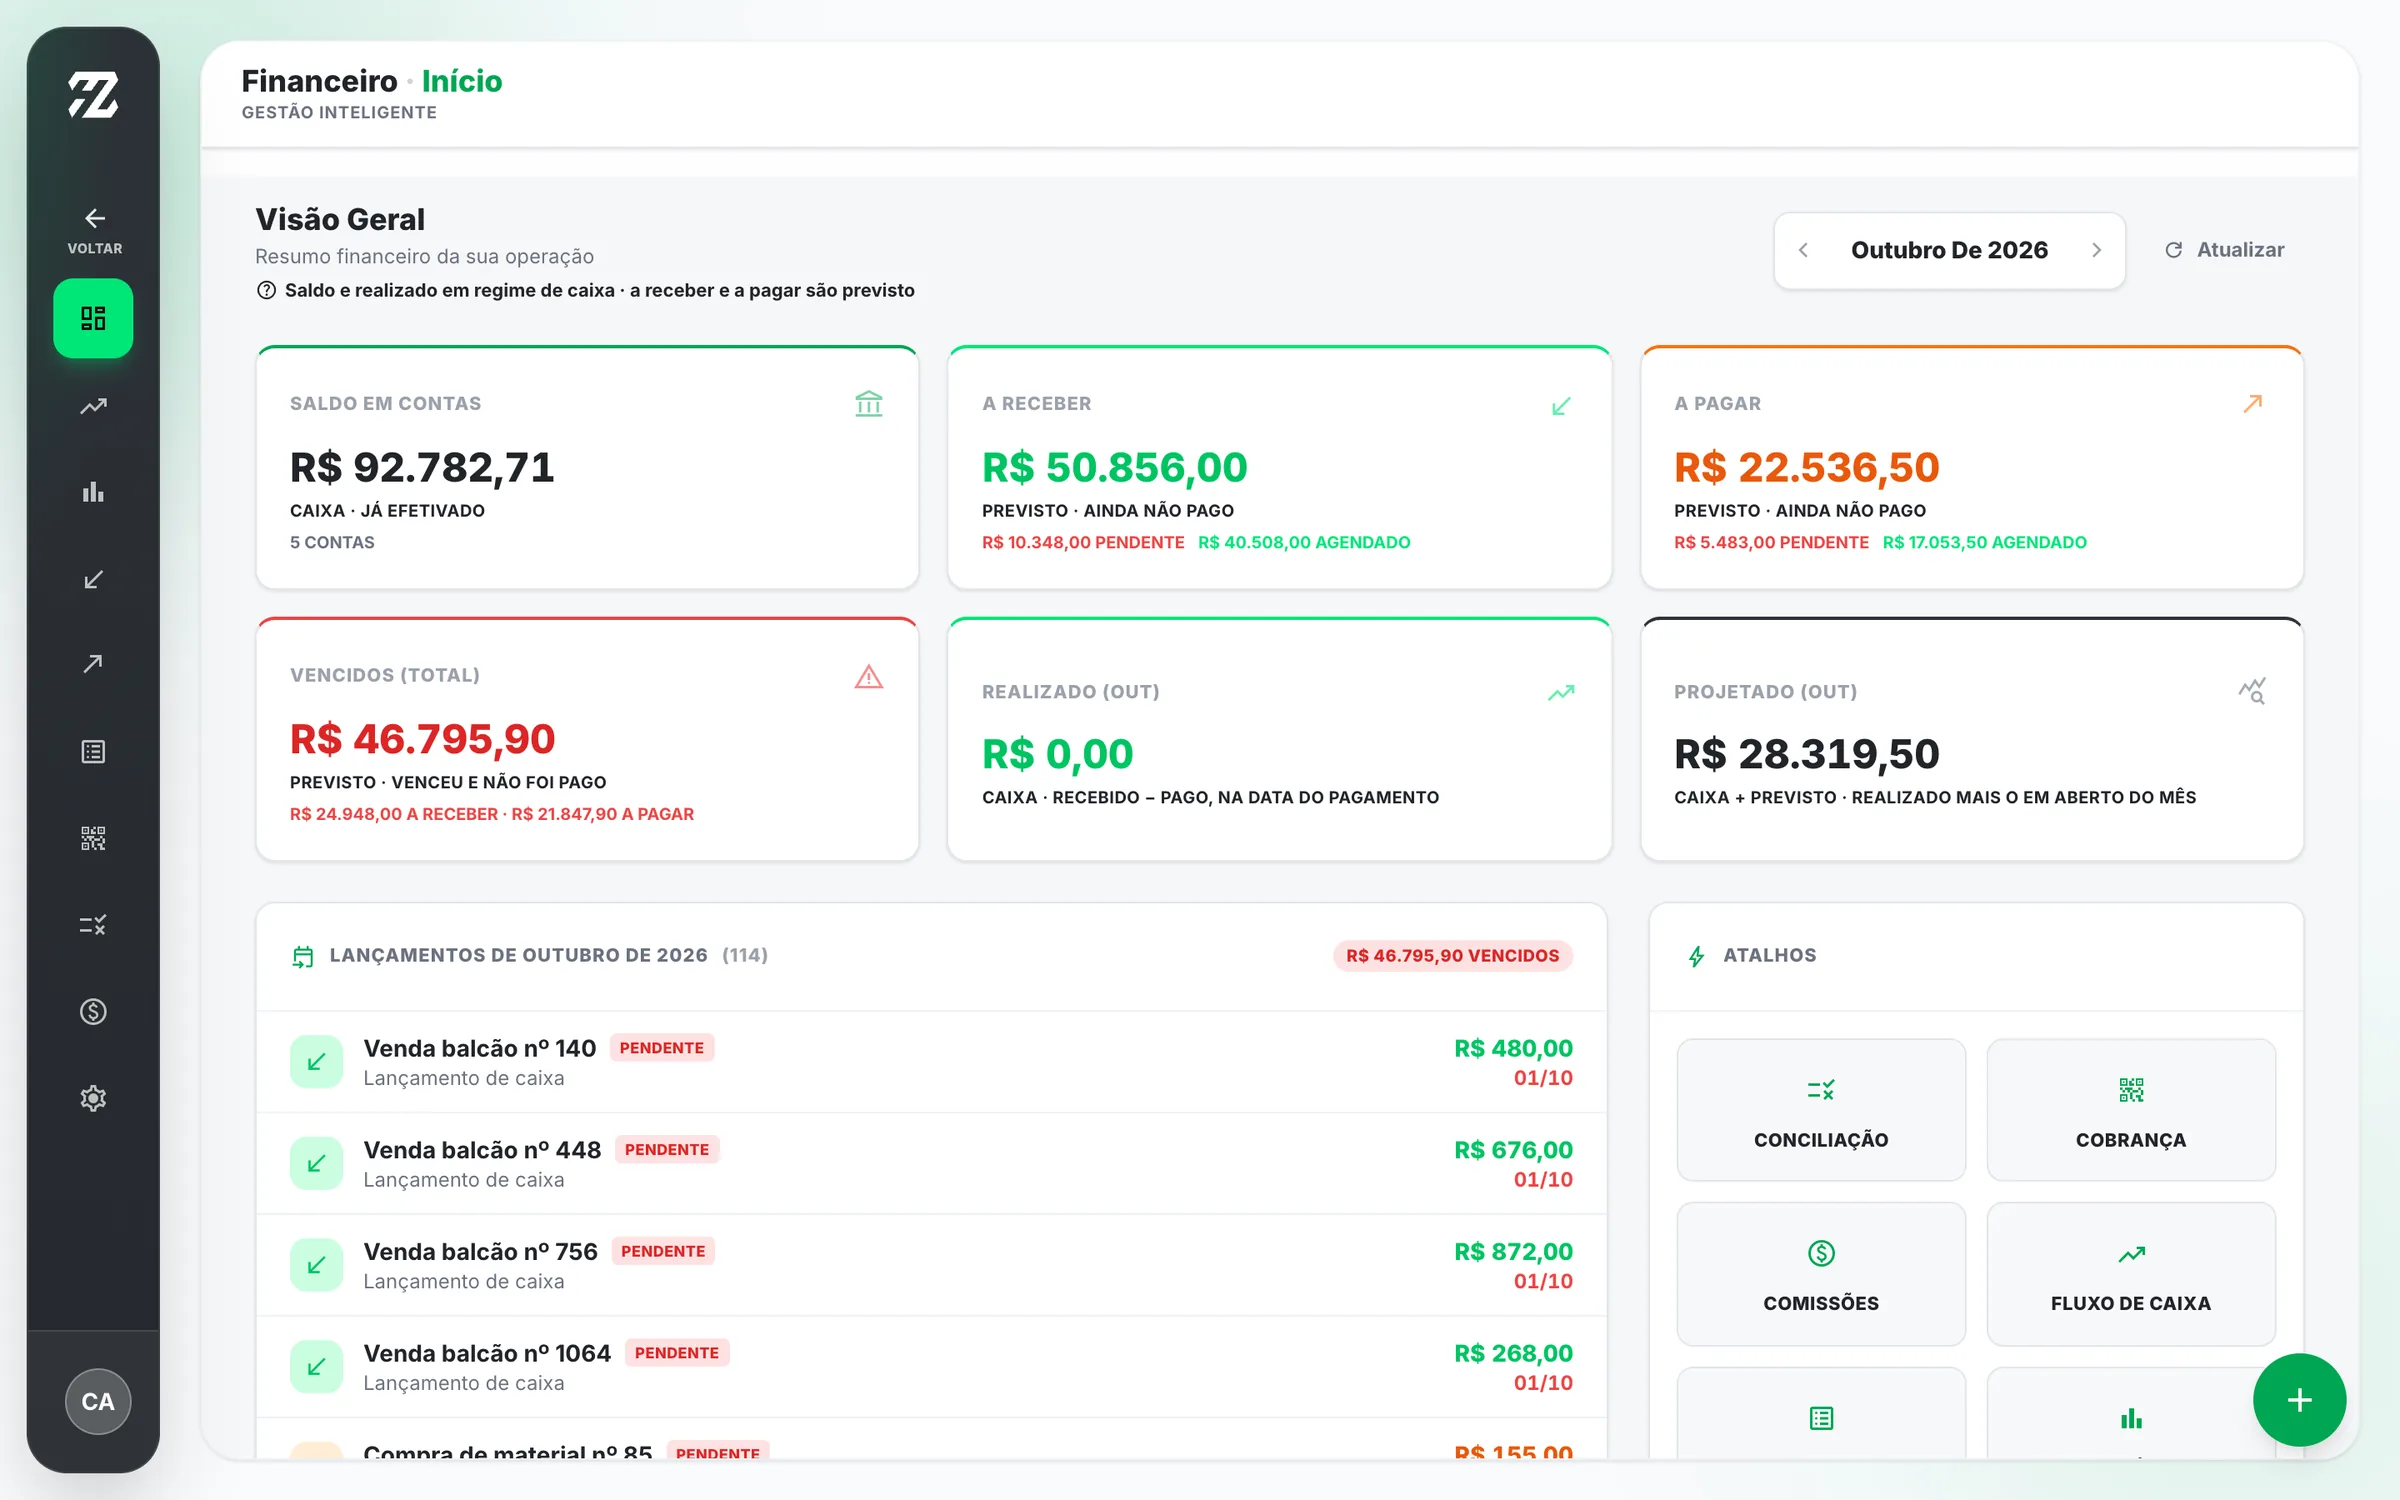Click the Atualizar refresh button
Viewport: 2400px width, 1500px height.
(x=2224, y=250)
